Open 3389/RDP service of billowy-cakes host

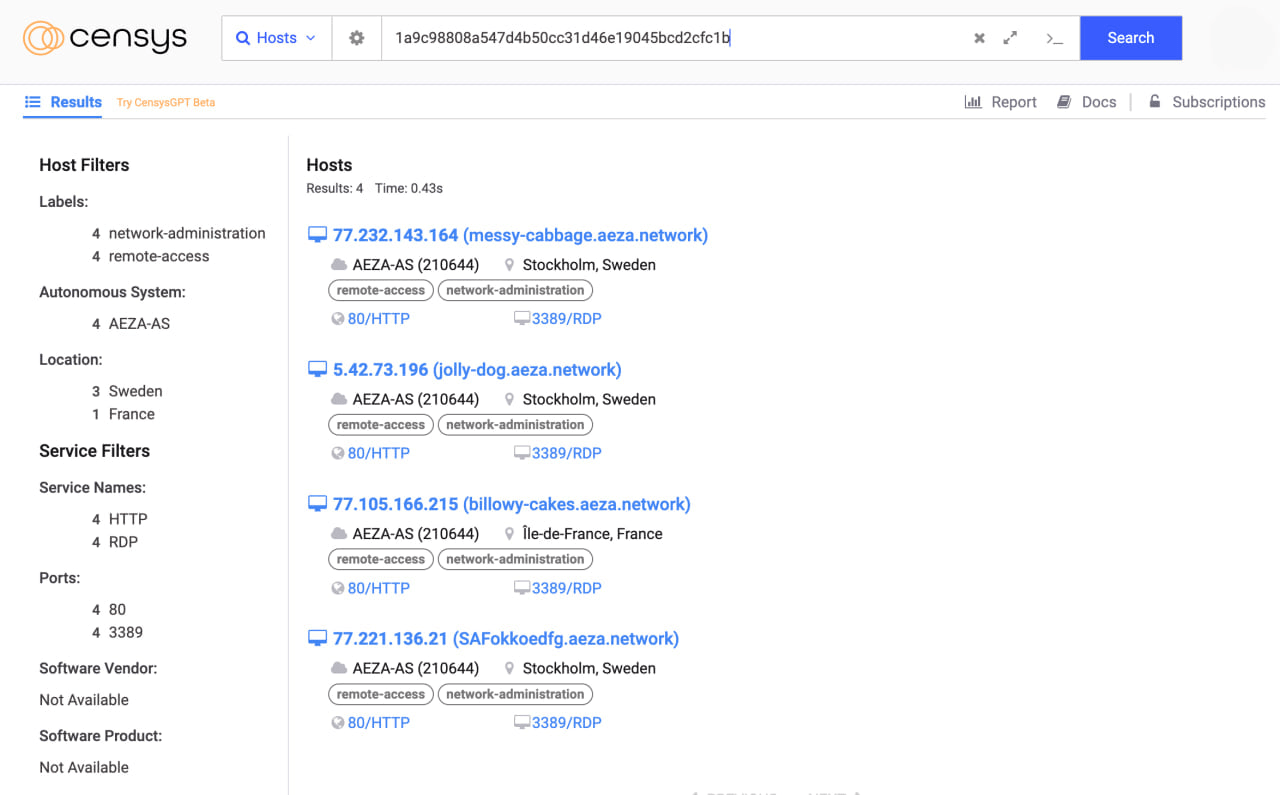pyautogui.click(x=566, y=588)
